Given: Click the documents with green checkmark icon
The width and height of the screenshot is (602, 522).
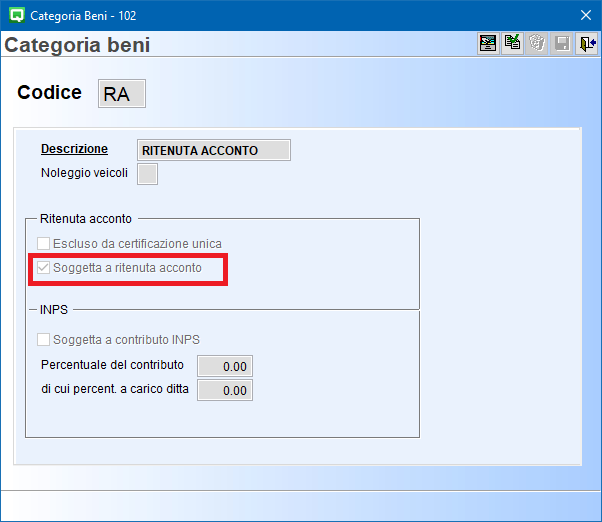Looking at the screenshot, I should tap(512, 44).
